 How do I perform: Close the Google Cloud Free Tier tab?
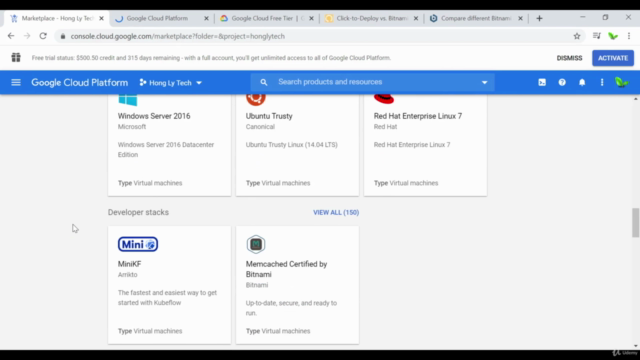311,18
